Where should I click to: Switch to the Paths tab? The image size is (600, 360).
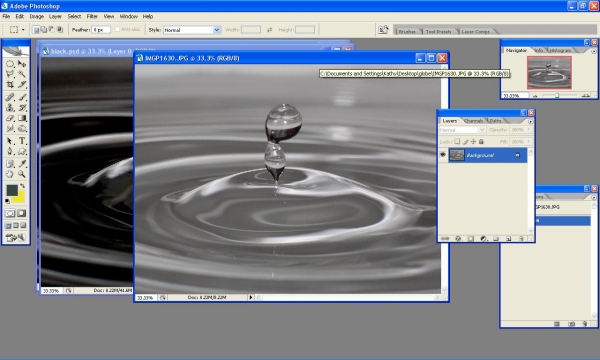(496, 121)
